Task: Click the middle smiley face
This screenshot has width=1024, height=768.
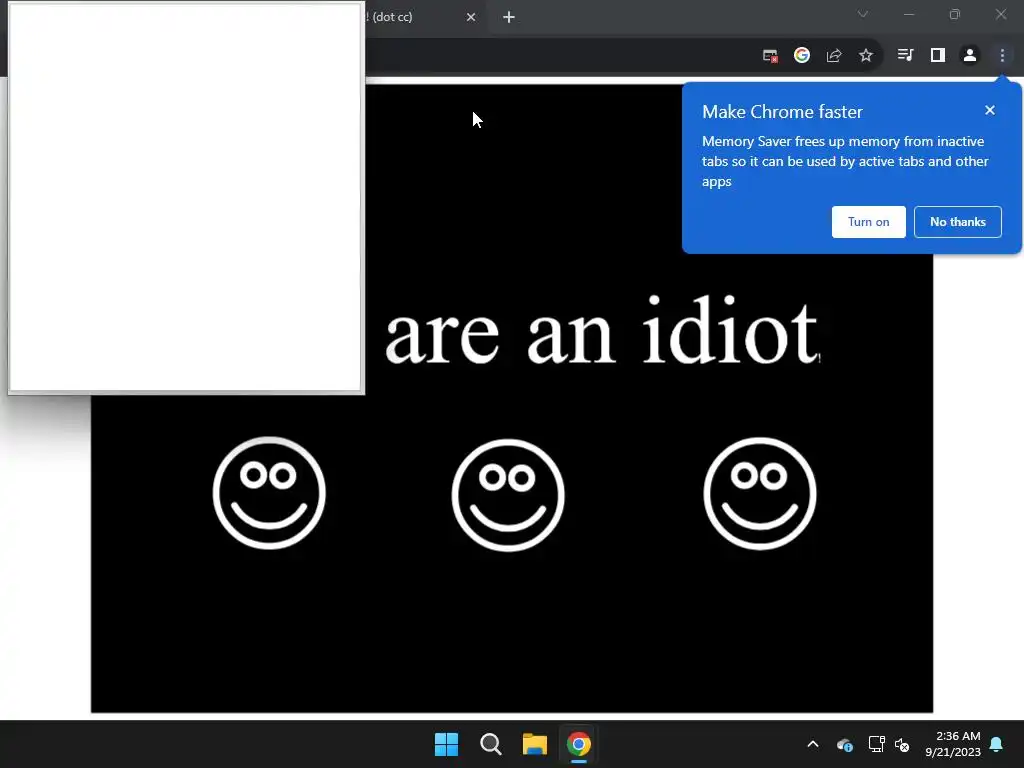Action: [x=508, y=495]
